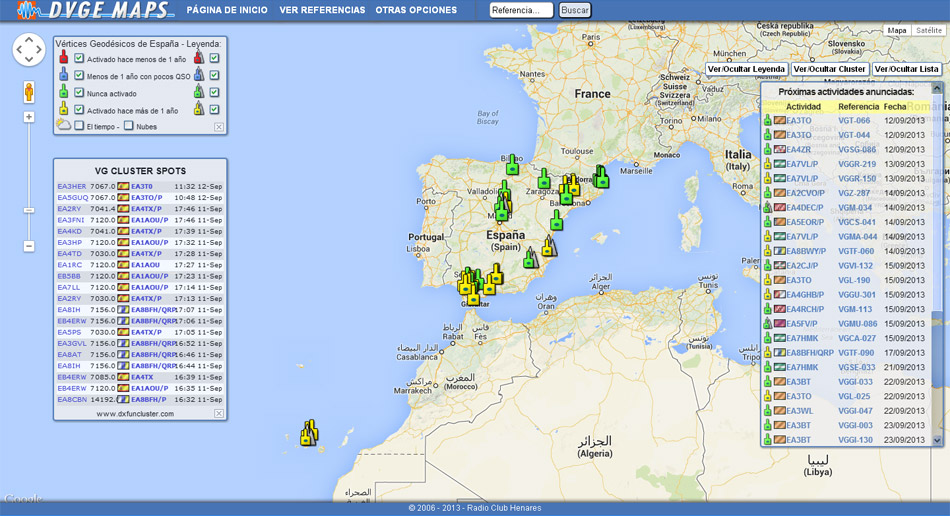Pan the map right with arrow control
The height and width of the screenshot is (516, 950).
point(39,50)
